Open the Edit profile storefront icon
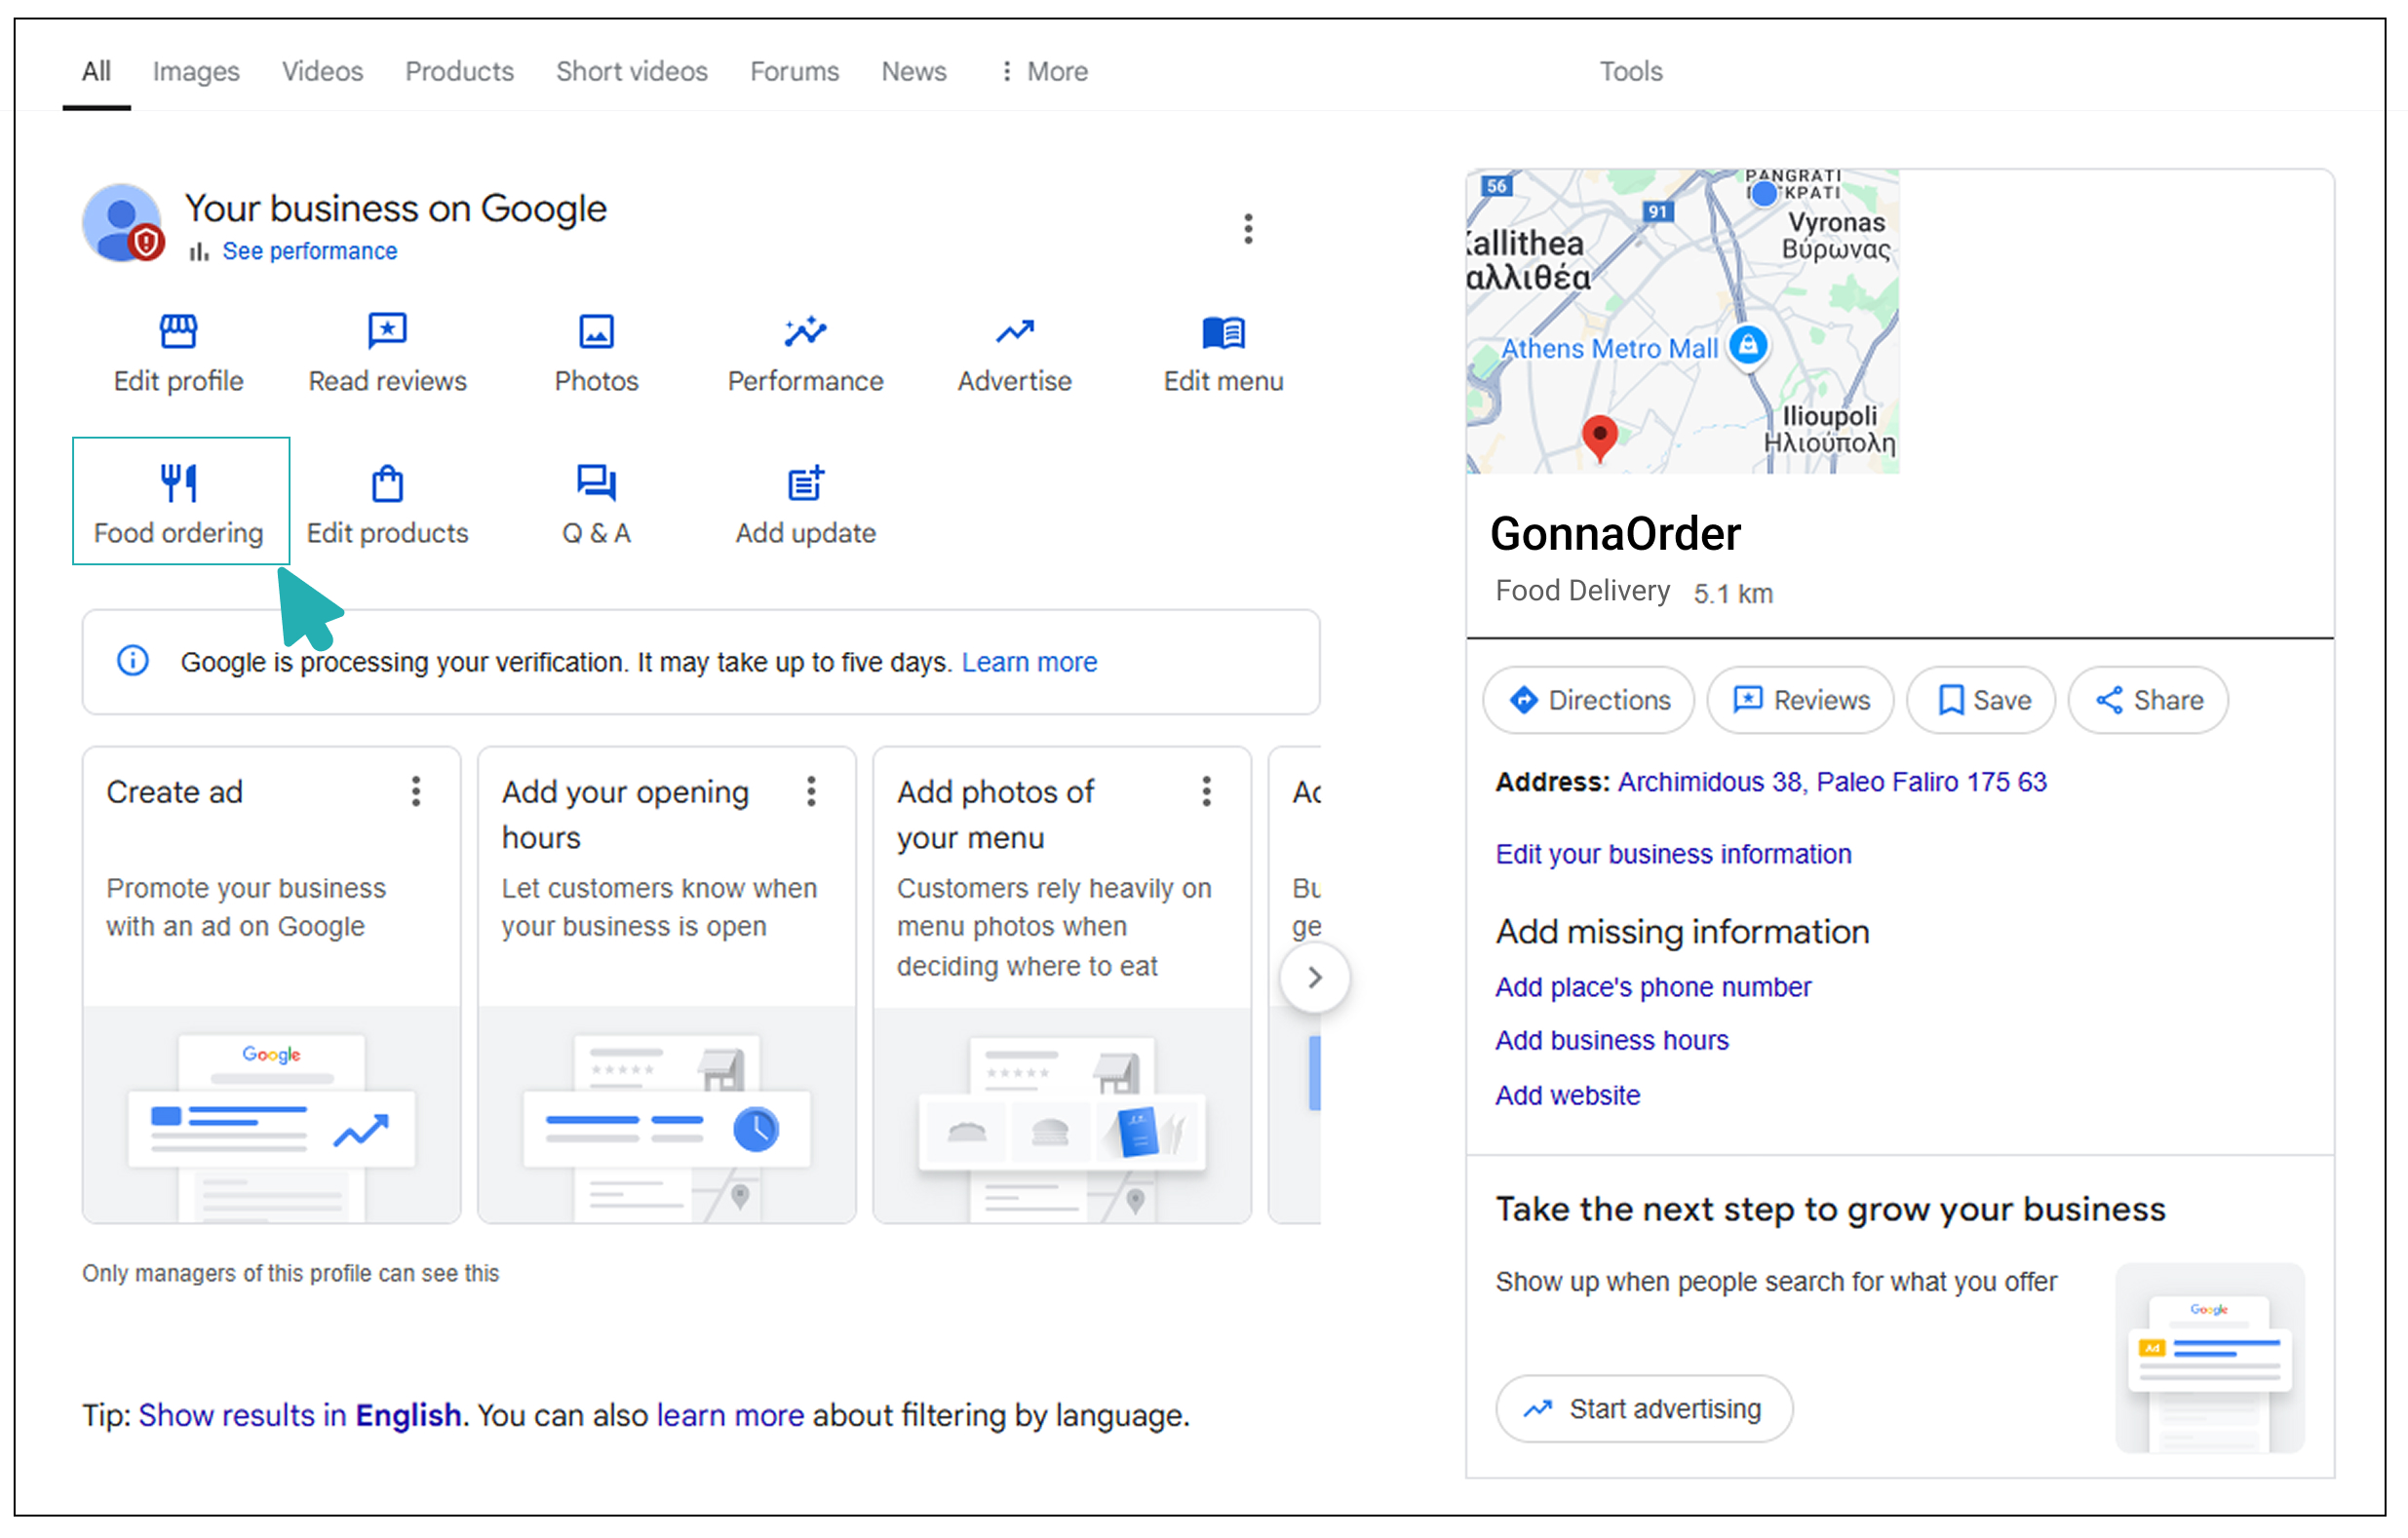 (x=178, y=331)
